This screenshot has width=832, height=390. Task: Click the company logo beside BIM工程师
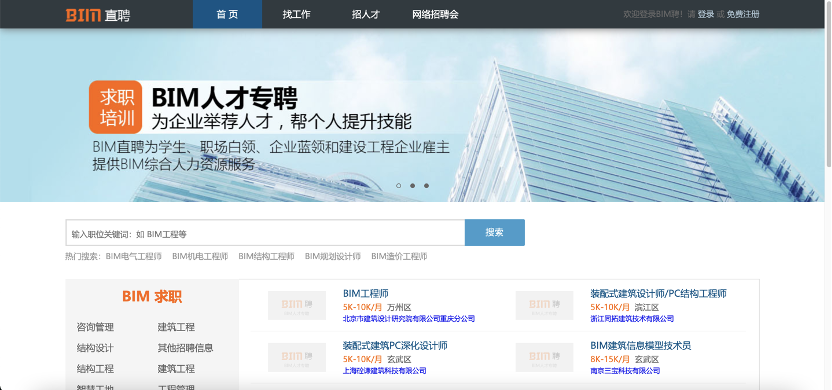[297, 305]
